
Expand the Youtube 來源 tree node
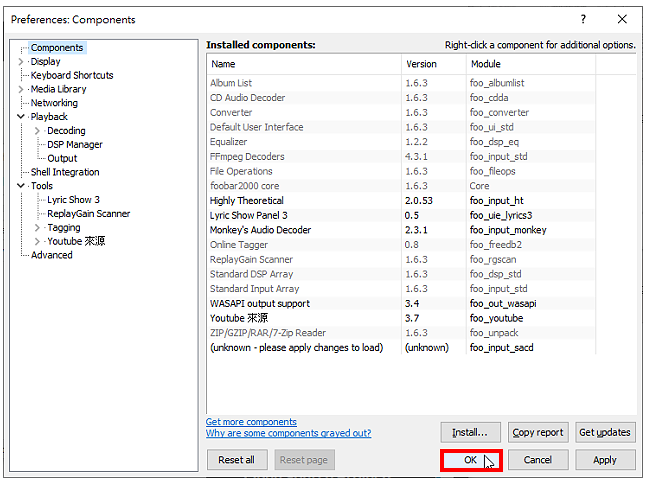pos(37,241)
